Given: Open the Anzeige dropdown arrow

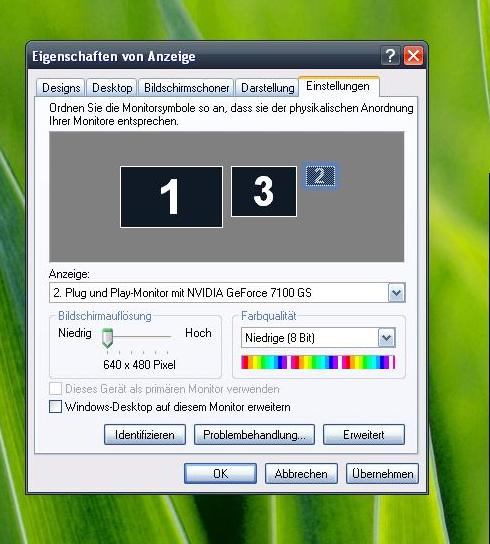Looking at the screenshot, I should pos(396,293).
